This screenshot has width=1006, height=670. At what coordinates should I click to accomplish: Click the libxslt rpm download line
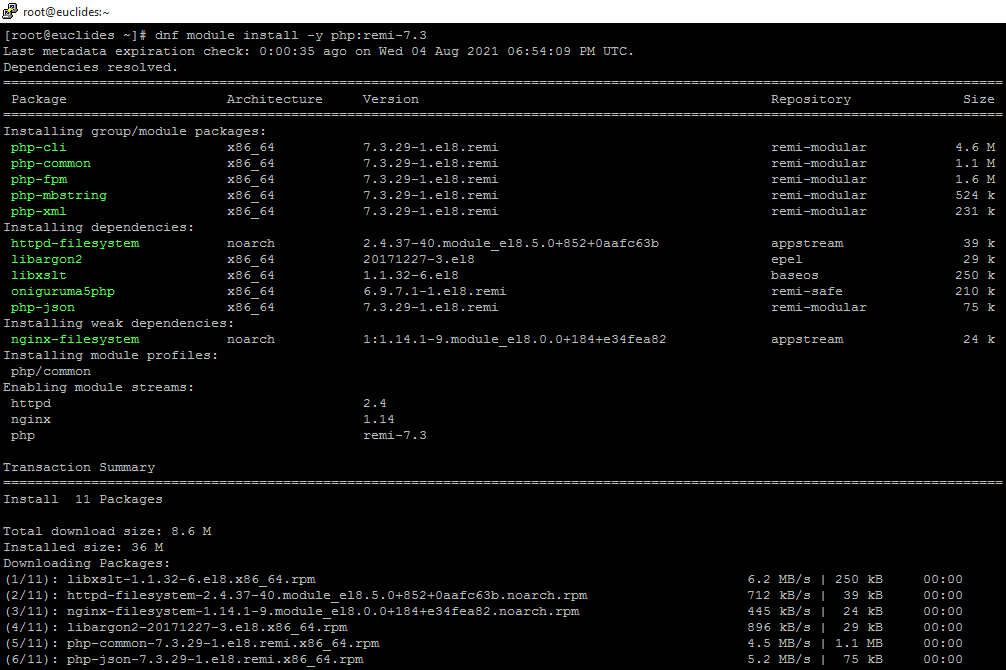[x=160, y=579]
